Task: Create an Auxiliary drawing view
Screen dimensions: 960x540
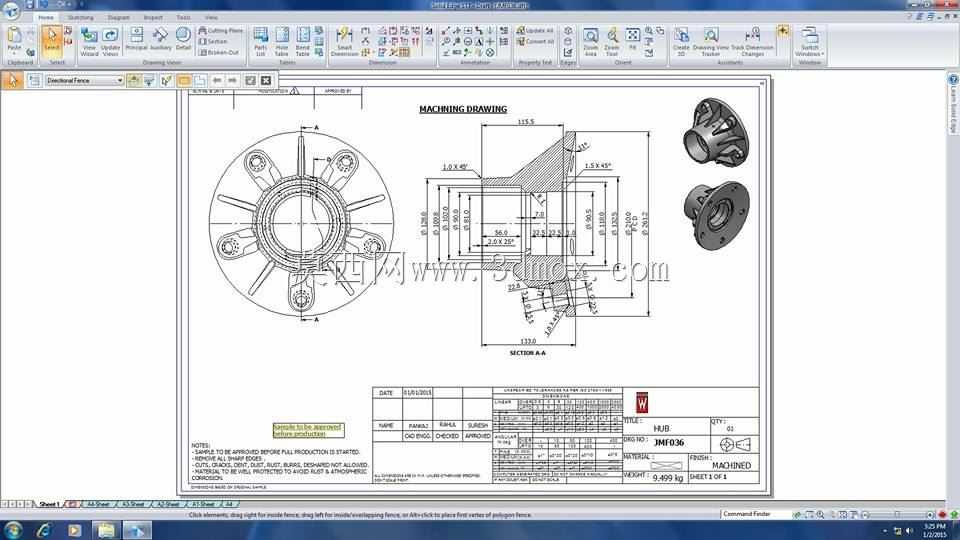Action: point(160,39)
